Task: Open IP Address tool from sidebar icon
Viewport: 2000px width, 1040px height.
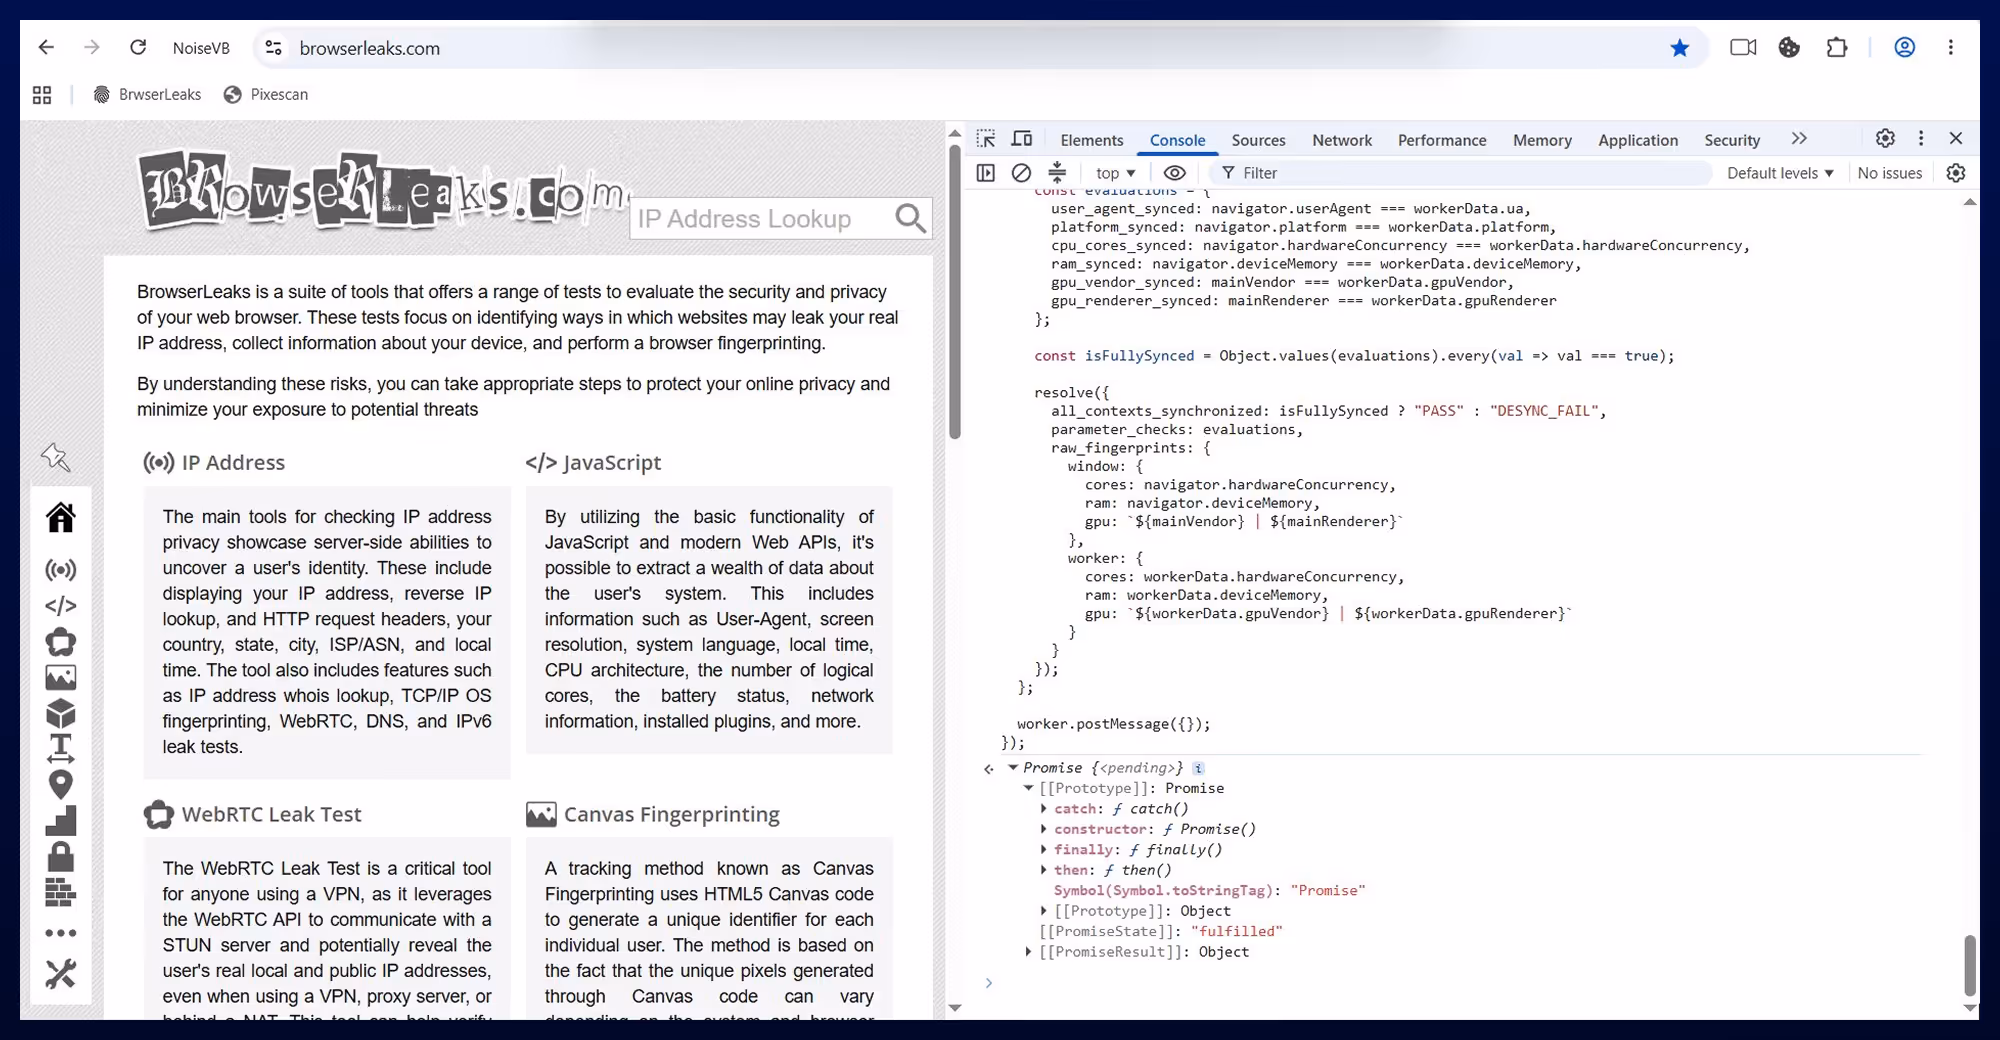Action: point(61,570)
